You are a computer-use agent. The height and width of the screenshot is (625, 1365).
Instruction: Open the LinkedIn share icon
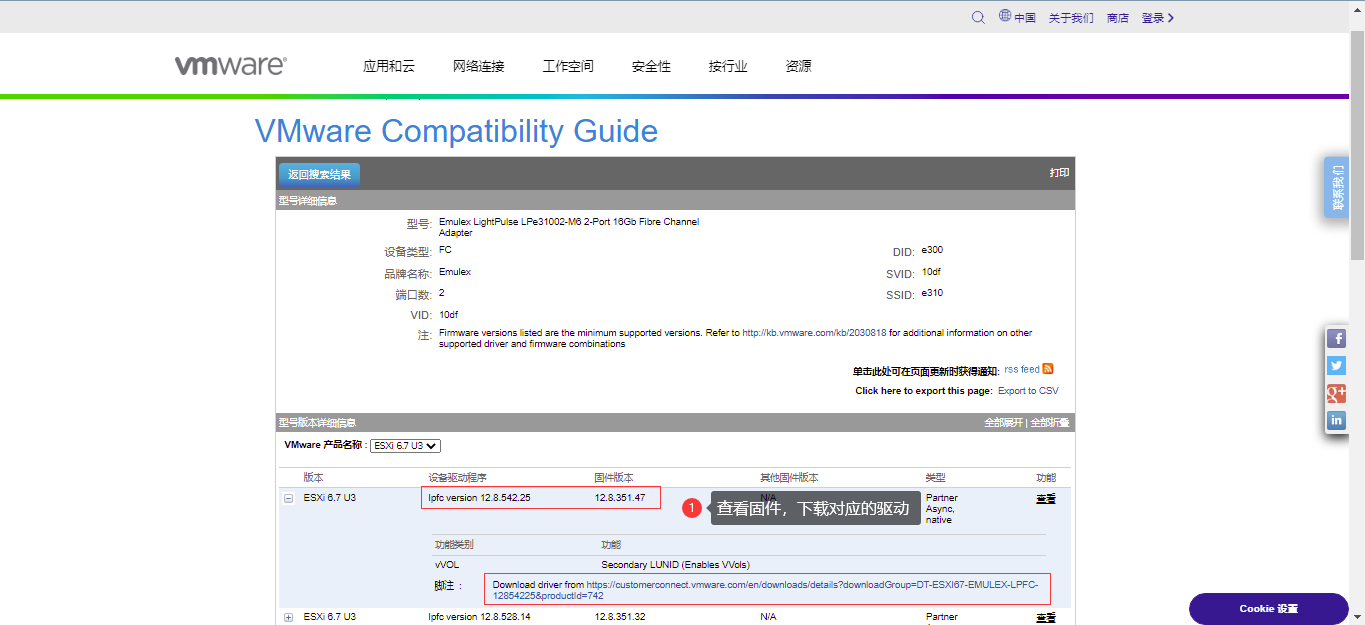(x=1336, y=420)
